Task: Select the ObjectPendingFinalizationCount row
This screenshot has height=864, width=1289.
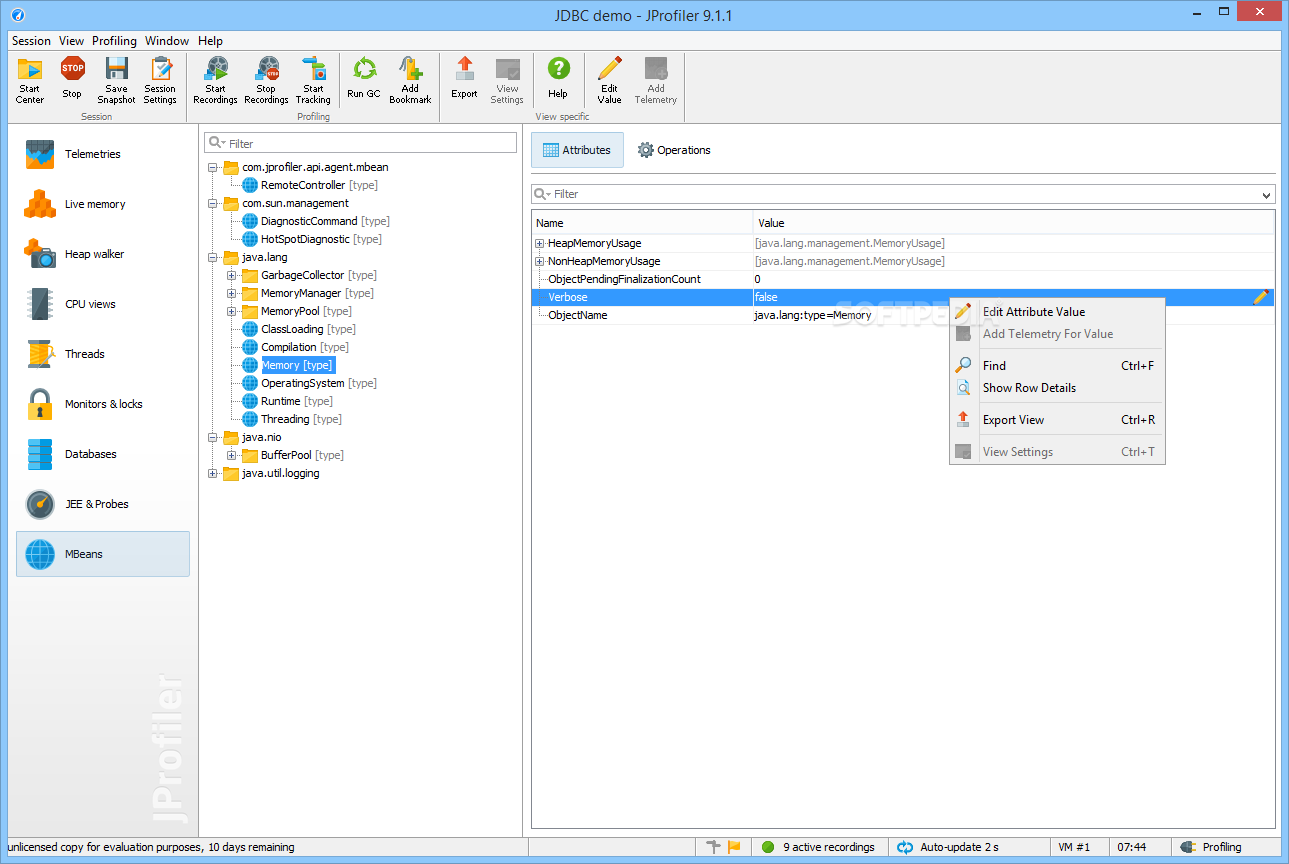Action: [903, 279]
